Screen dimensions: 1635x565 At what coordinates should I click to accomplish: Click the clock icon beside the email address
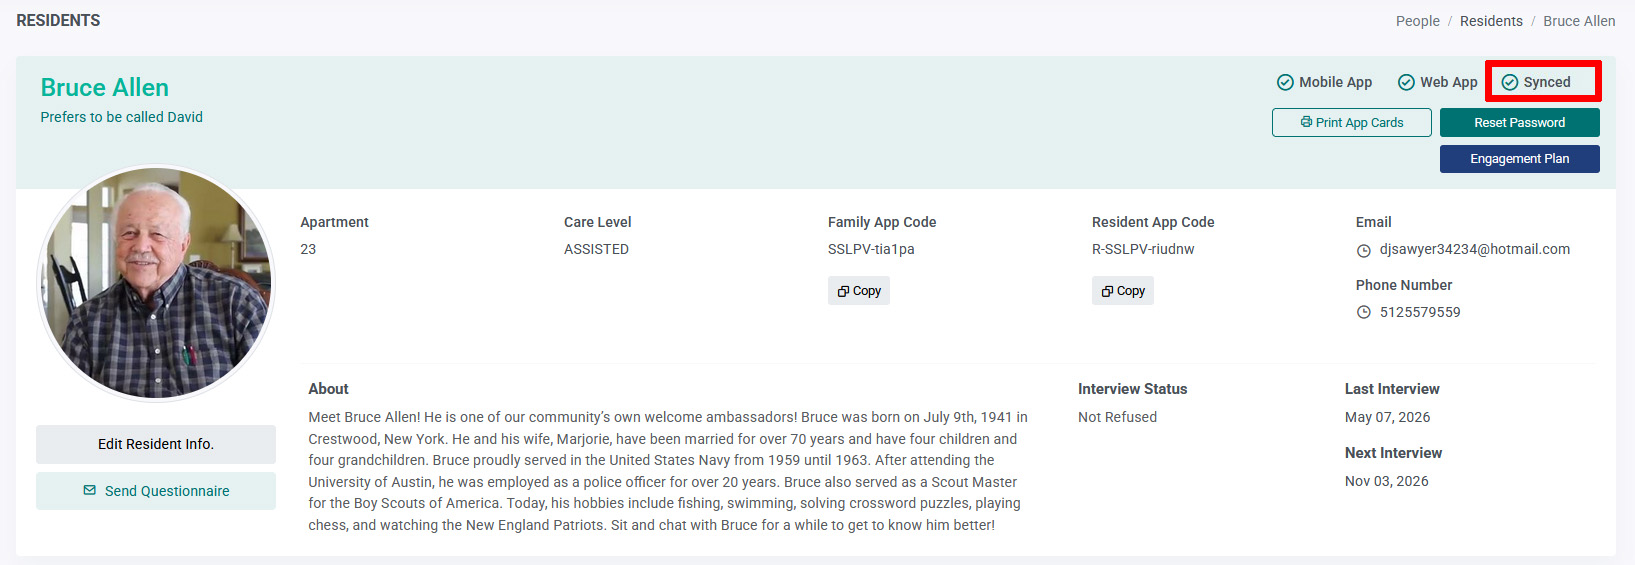click(1363, 250)
